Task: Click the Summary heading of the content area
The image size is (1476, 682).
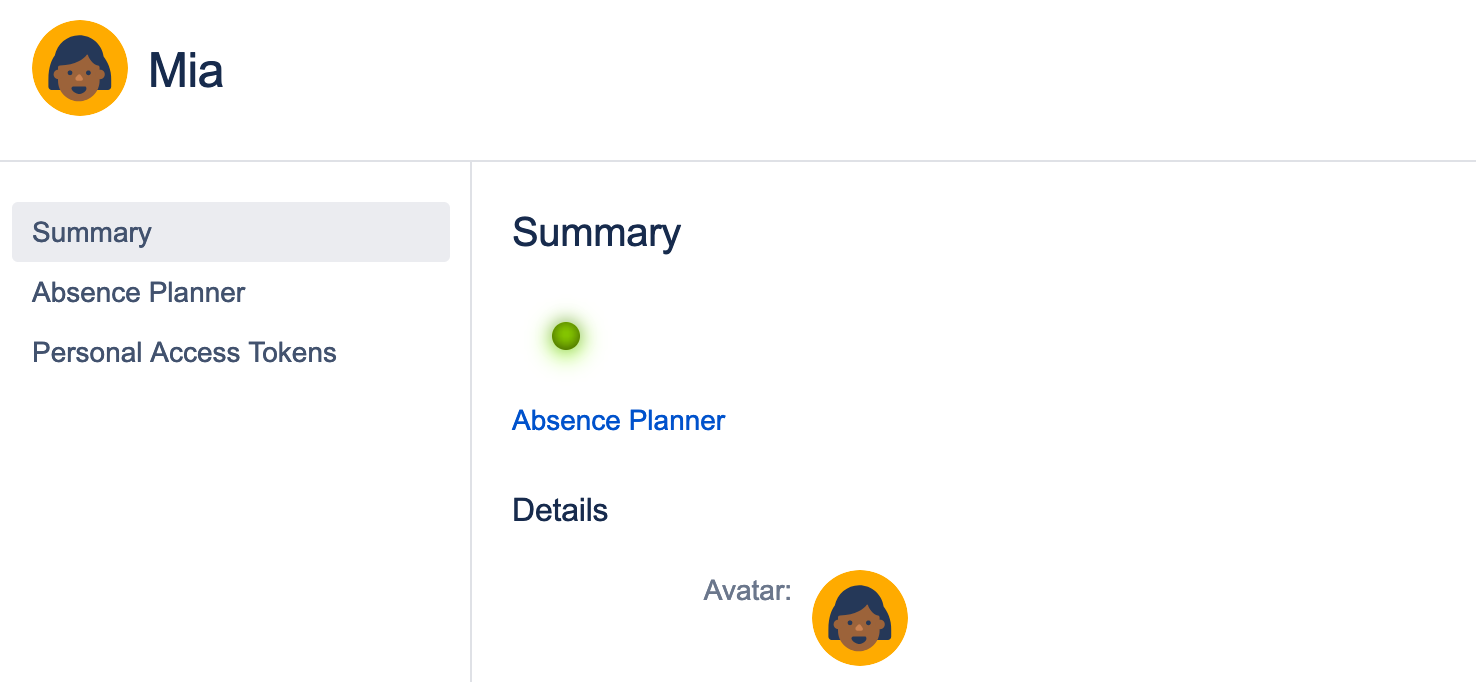Action: (596, 232)
